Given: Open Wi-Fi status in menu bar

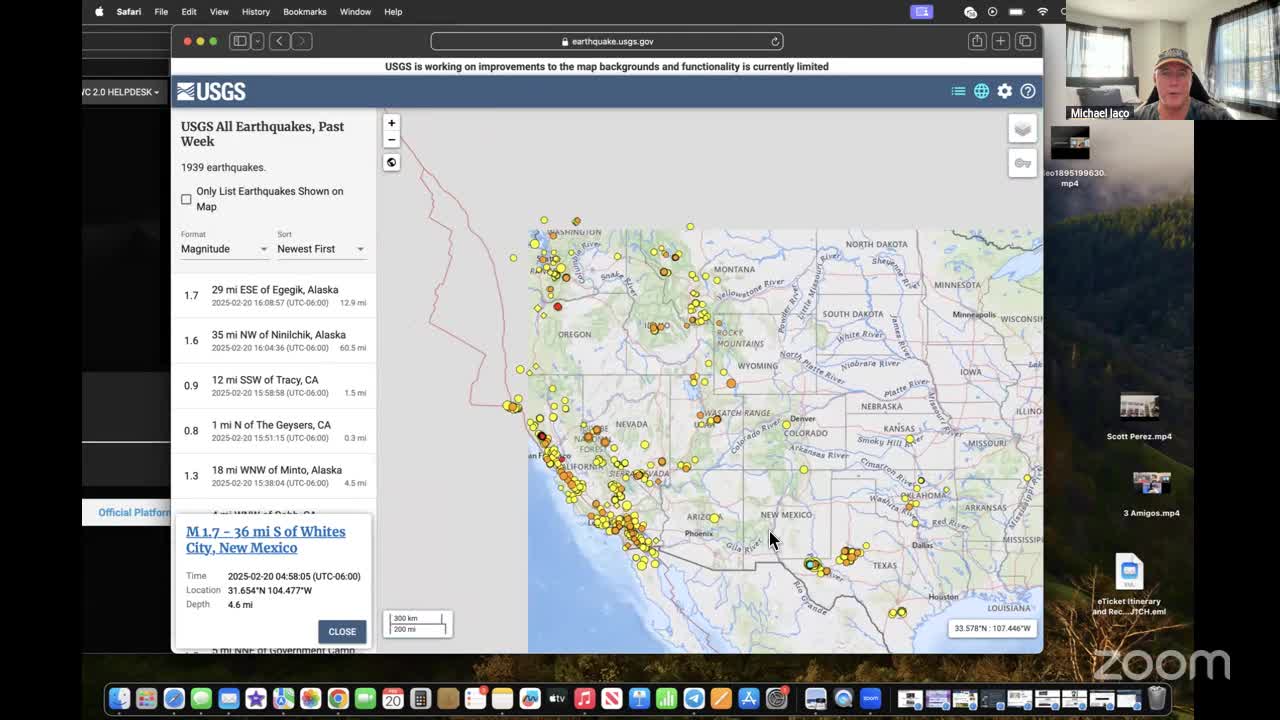Looking at the screenshot, I should click(1042, 12).
